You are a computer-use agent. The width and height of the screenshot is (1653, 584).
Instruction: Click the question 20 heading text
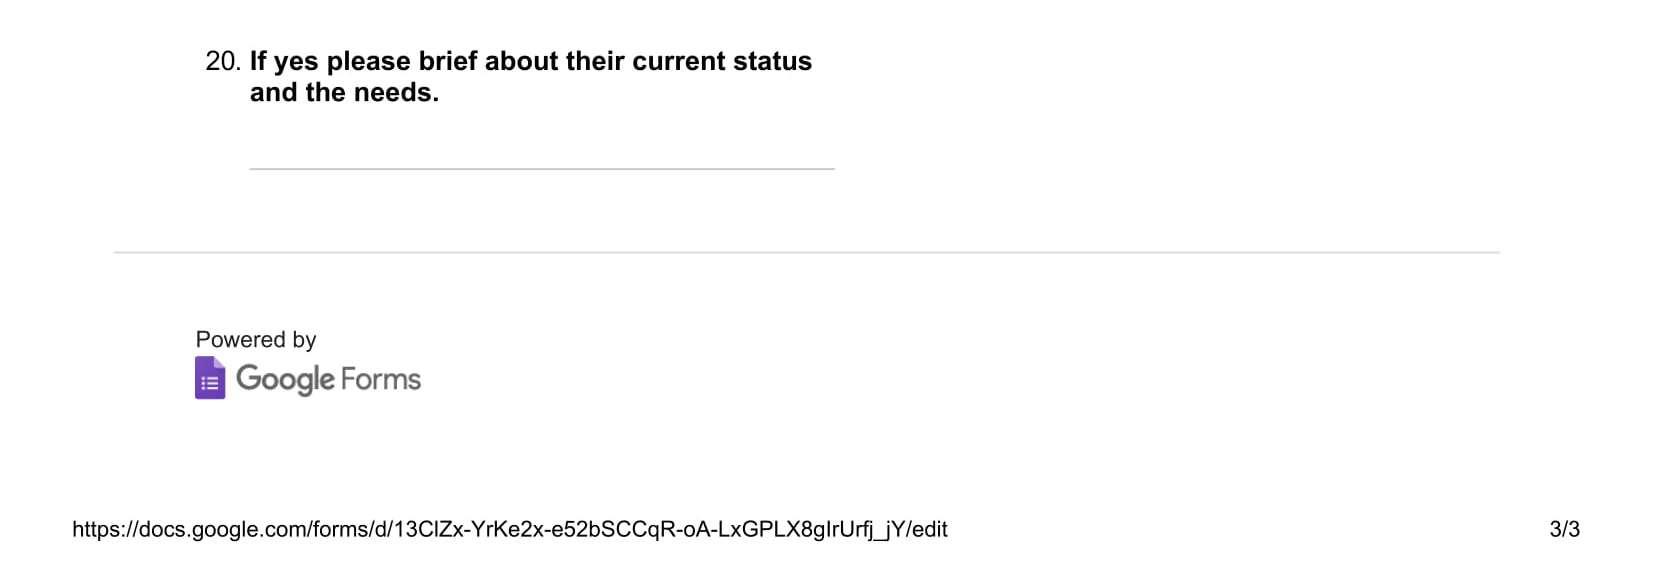(x=531, y=77)
